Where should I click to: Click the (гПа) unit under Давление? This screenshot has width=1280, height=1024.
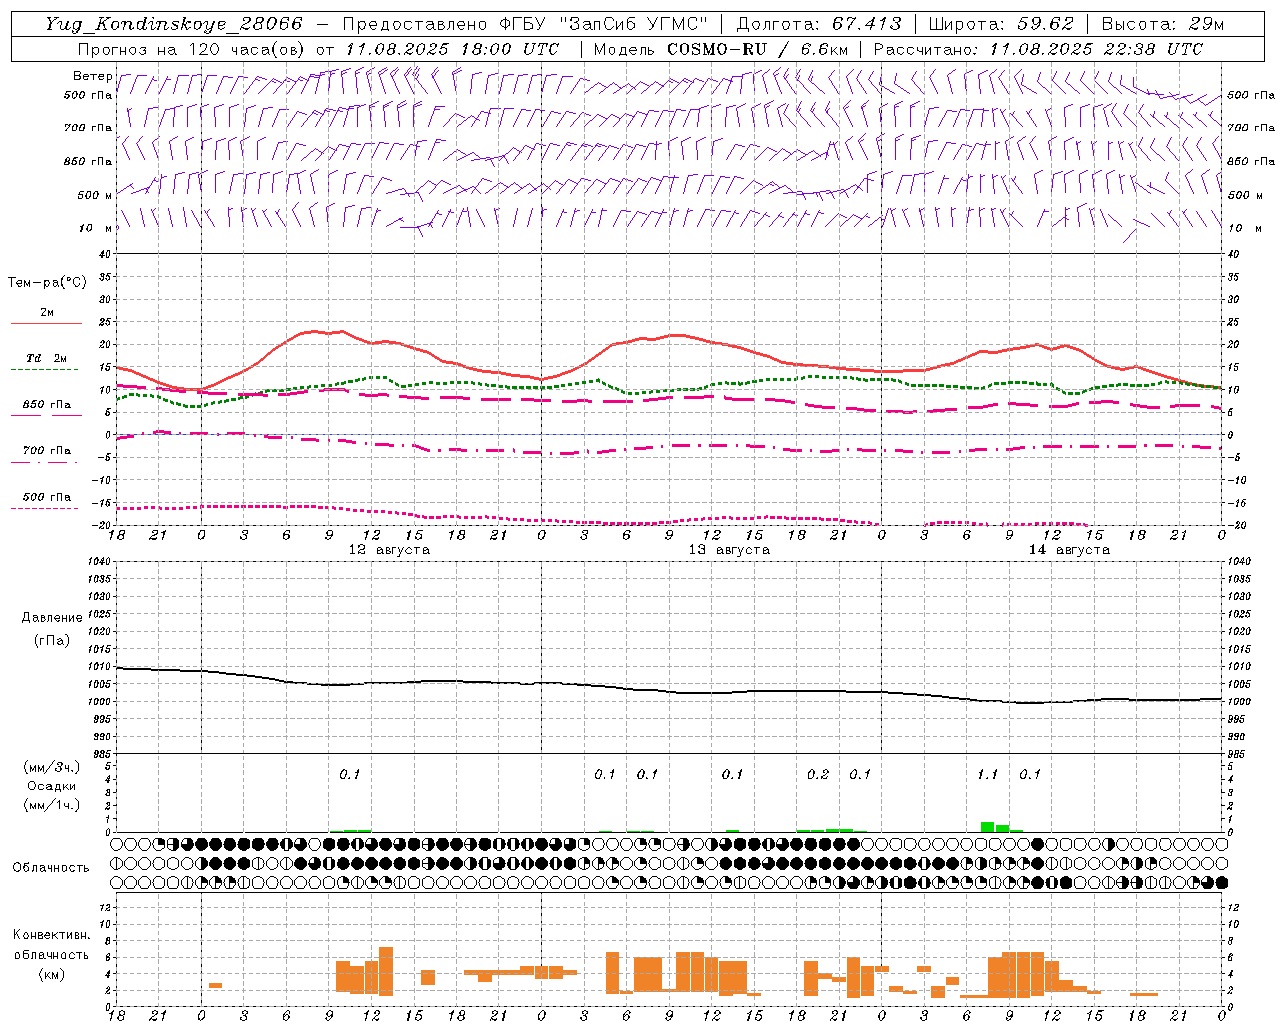[x=52, y=641]
